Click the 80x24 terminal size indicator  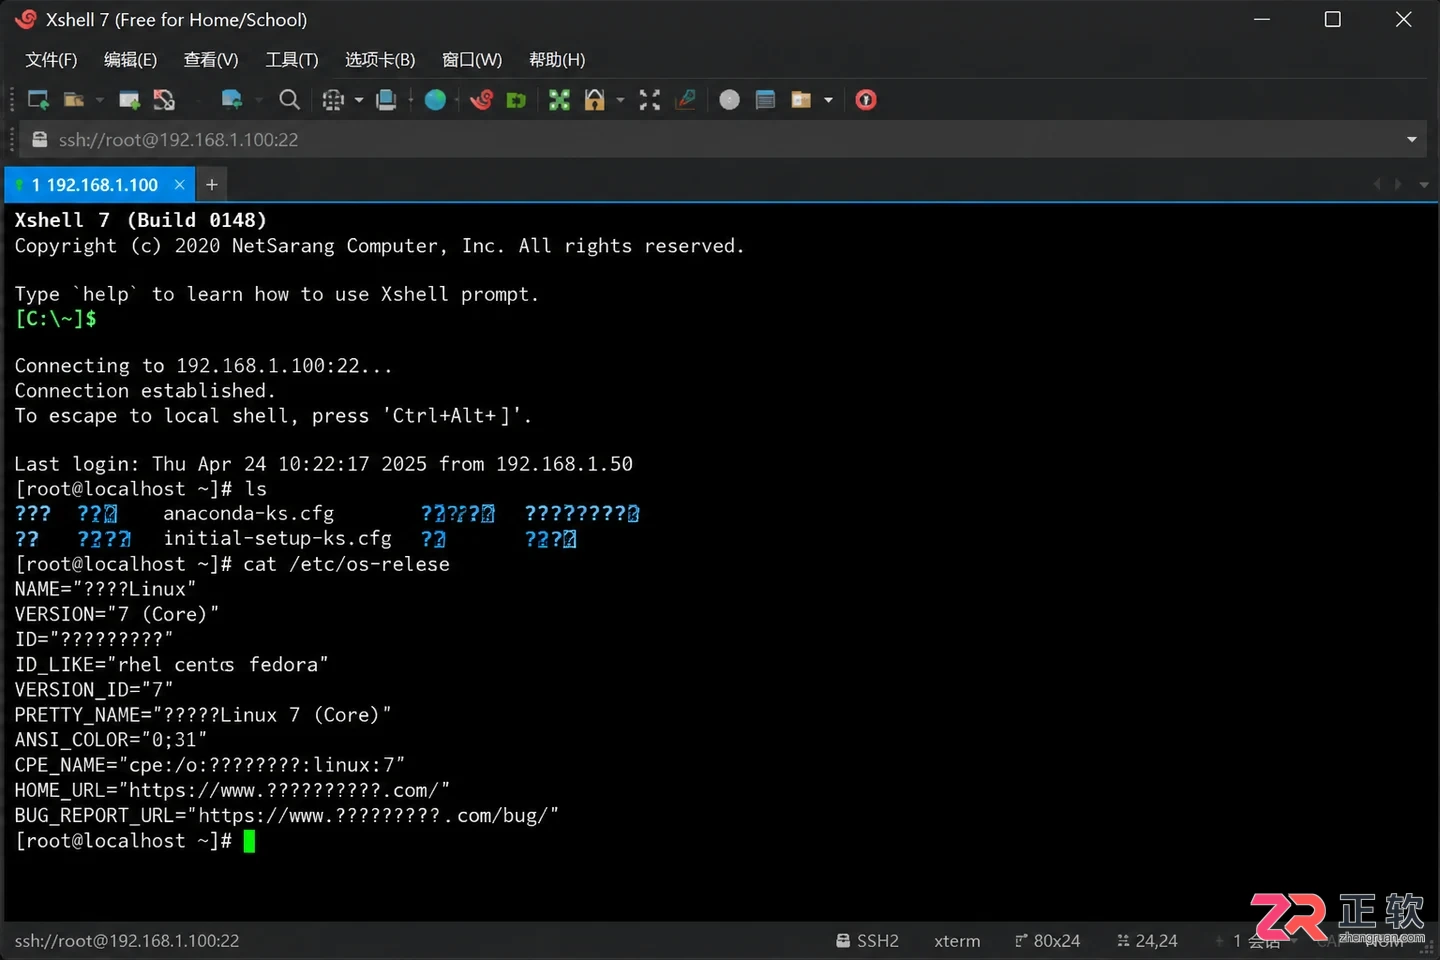tap(1047, 941)
